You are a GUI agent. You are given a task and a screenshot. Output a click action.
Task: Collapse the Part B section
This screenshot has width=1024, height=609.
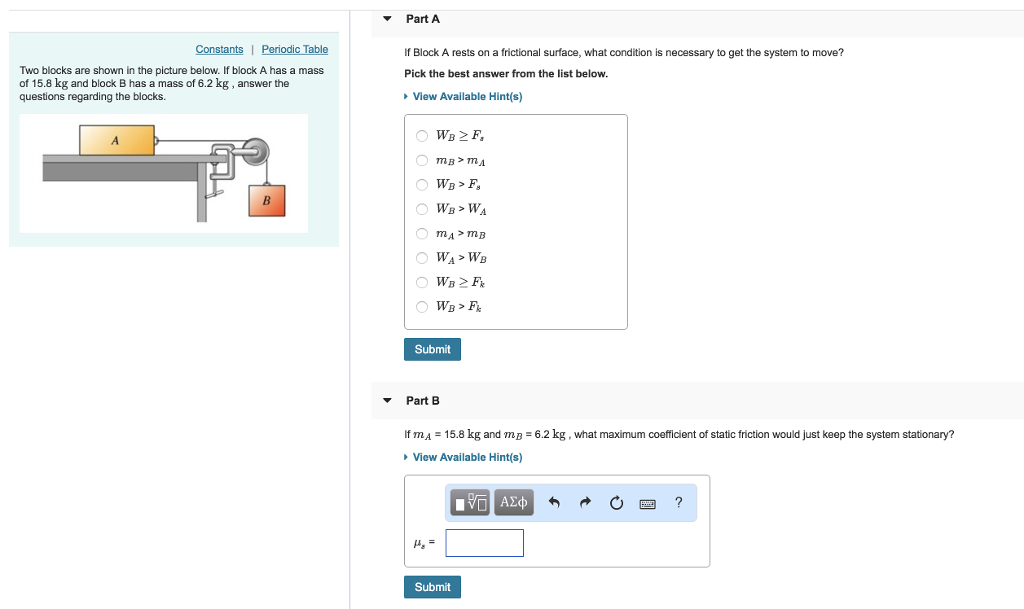click(x=386, y=400)
